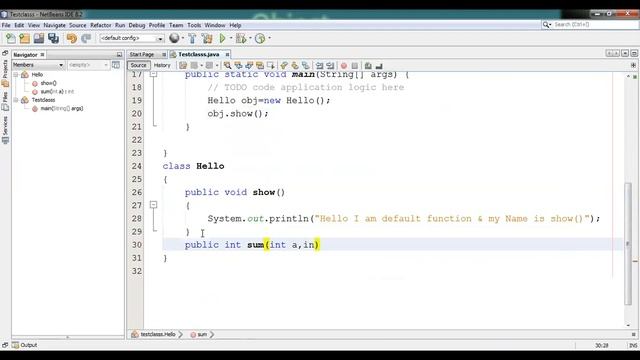Close the Navigator panel tab
The image size is (640, 360).
click(42, 55)
